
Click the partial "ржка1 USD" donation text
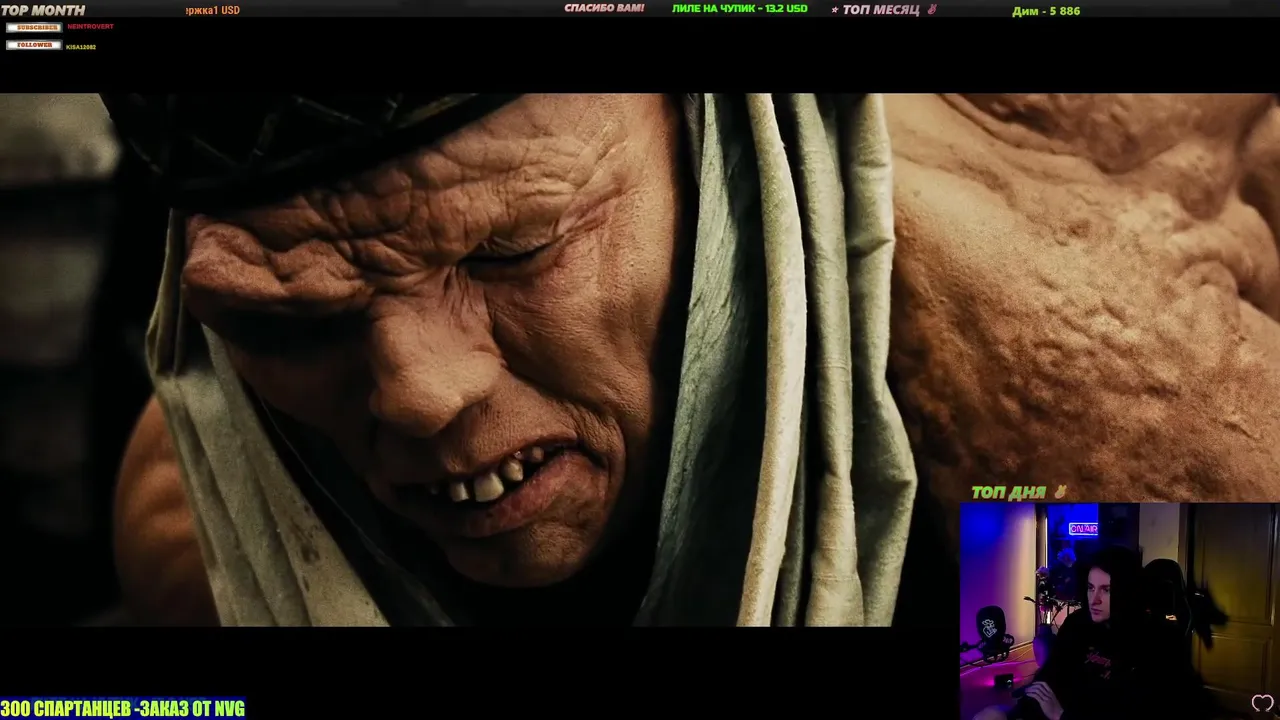[213, 10]
